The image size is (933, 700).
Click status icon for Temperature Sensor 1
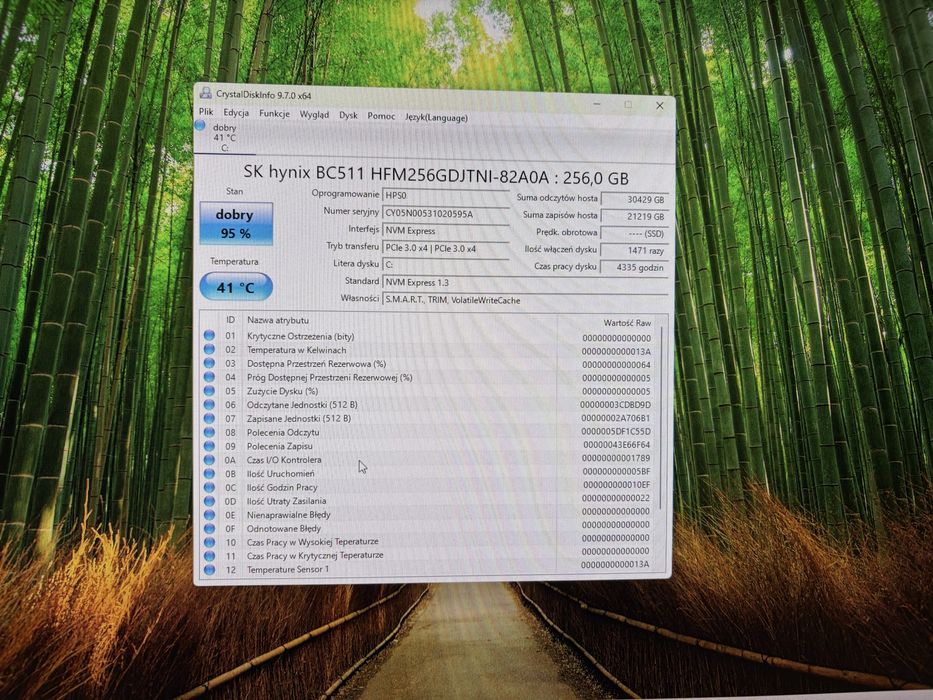point(209,570)
